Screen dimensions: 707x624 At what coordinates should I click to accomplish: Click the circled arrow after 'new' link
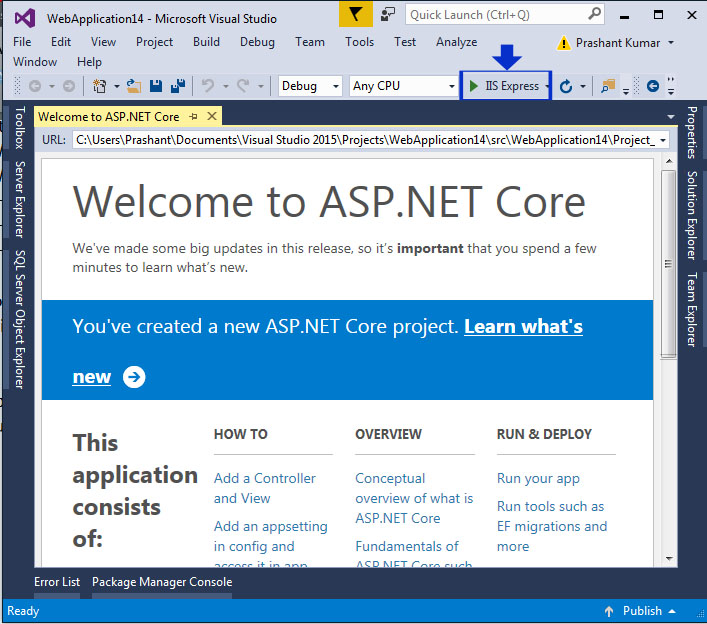point(134,377)
